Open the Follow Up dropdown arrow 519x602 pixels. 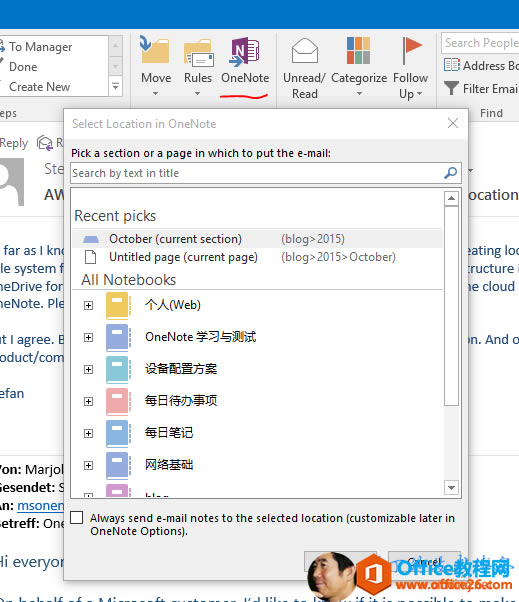click(x=420, y=93)
